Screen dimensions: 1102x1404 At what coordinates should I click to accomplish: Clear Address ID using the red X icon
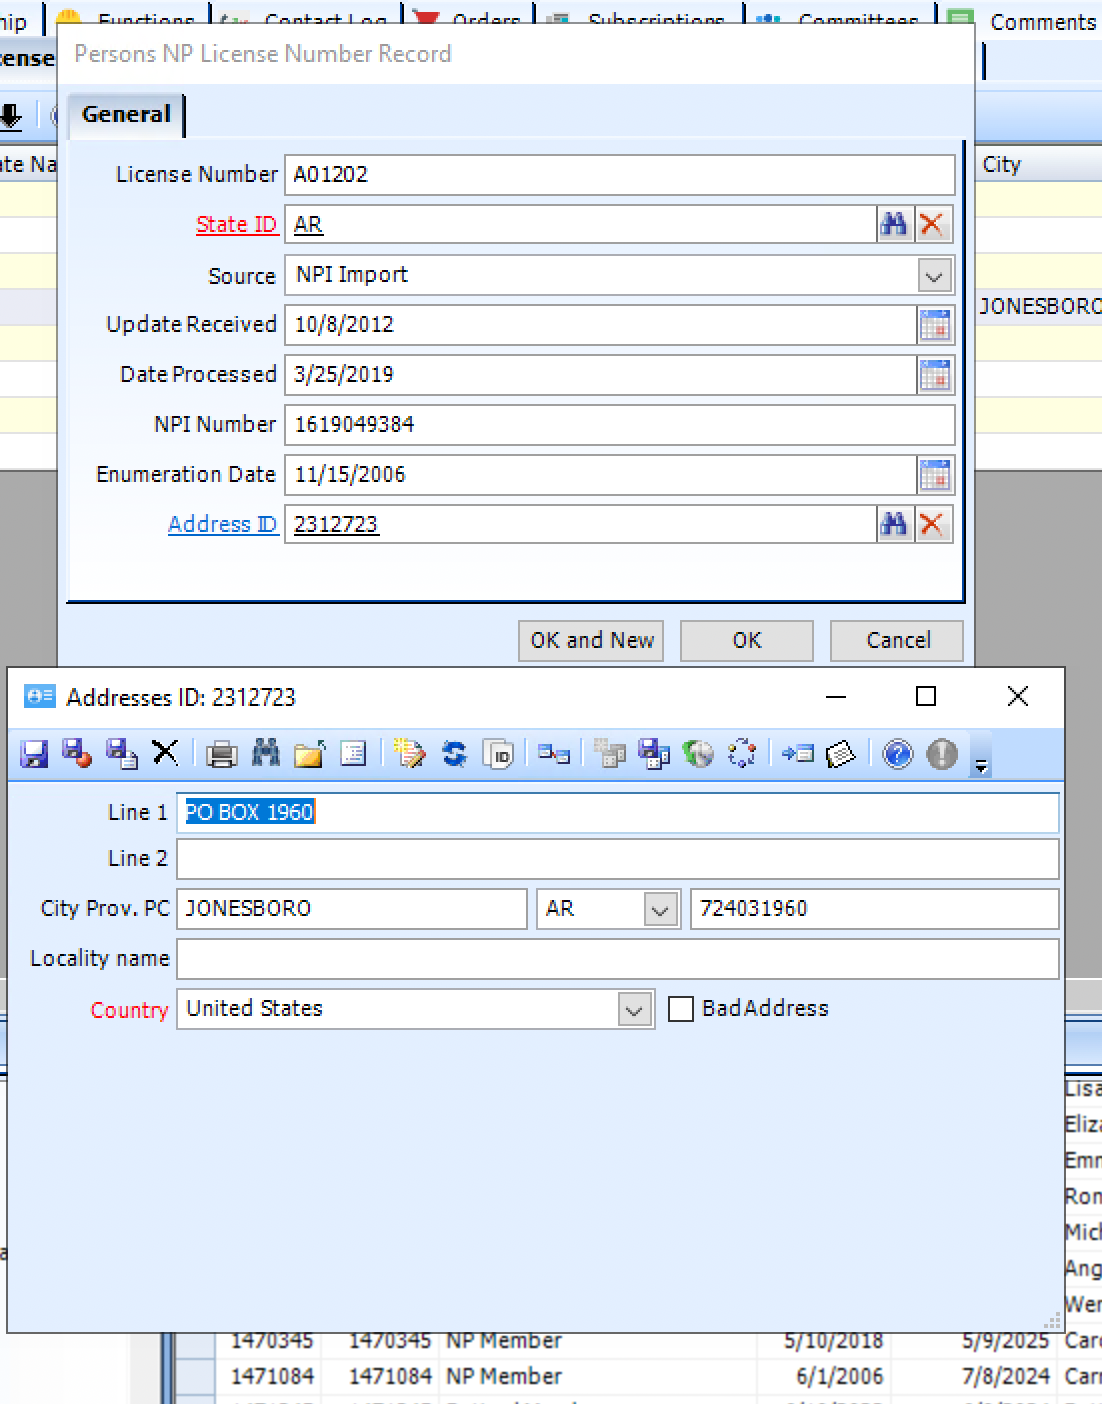pyautogui.click(x=933, y=523)
